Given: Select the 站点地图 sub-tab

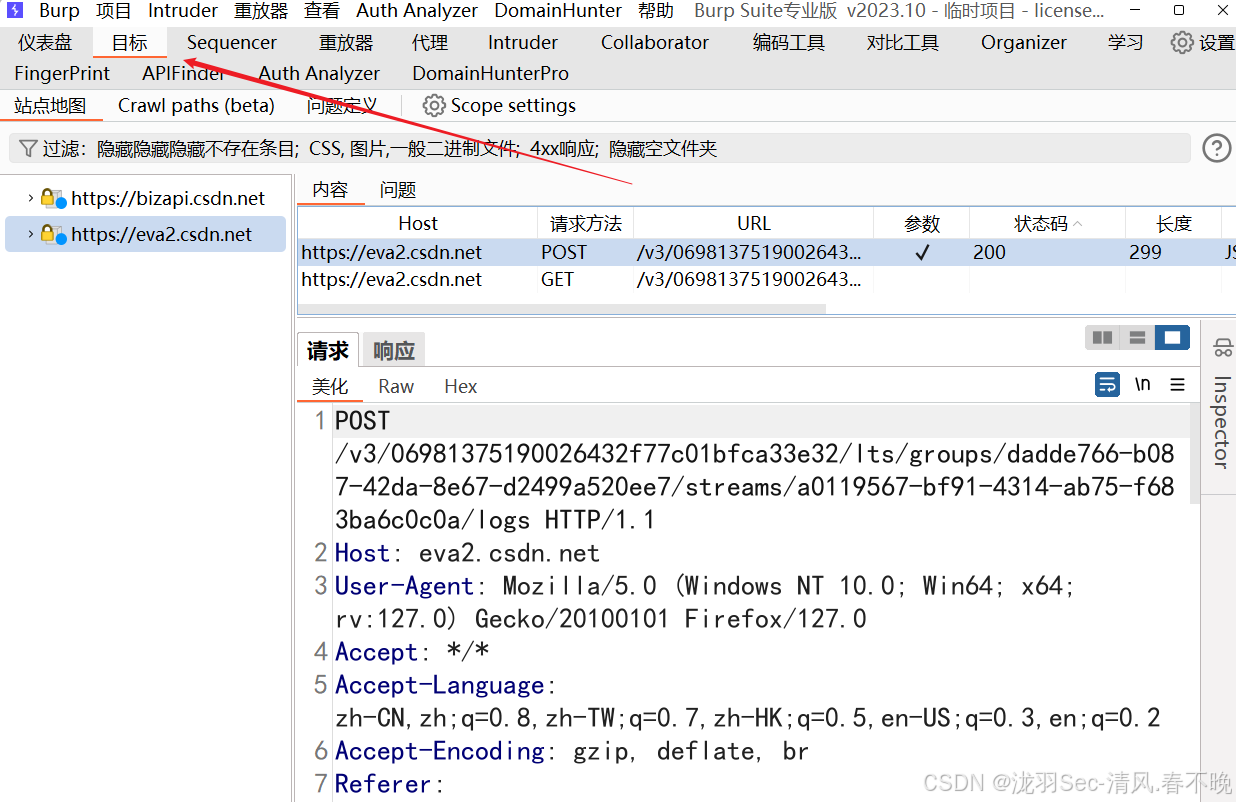Looking at the screenshot, I should click(50, 105).
